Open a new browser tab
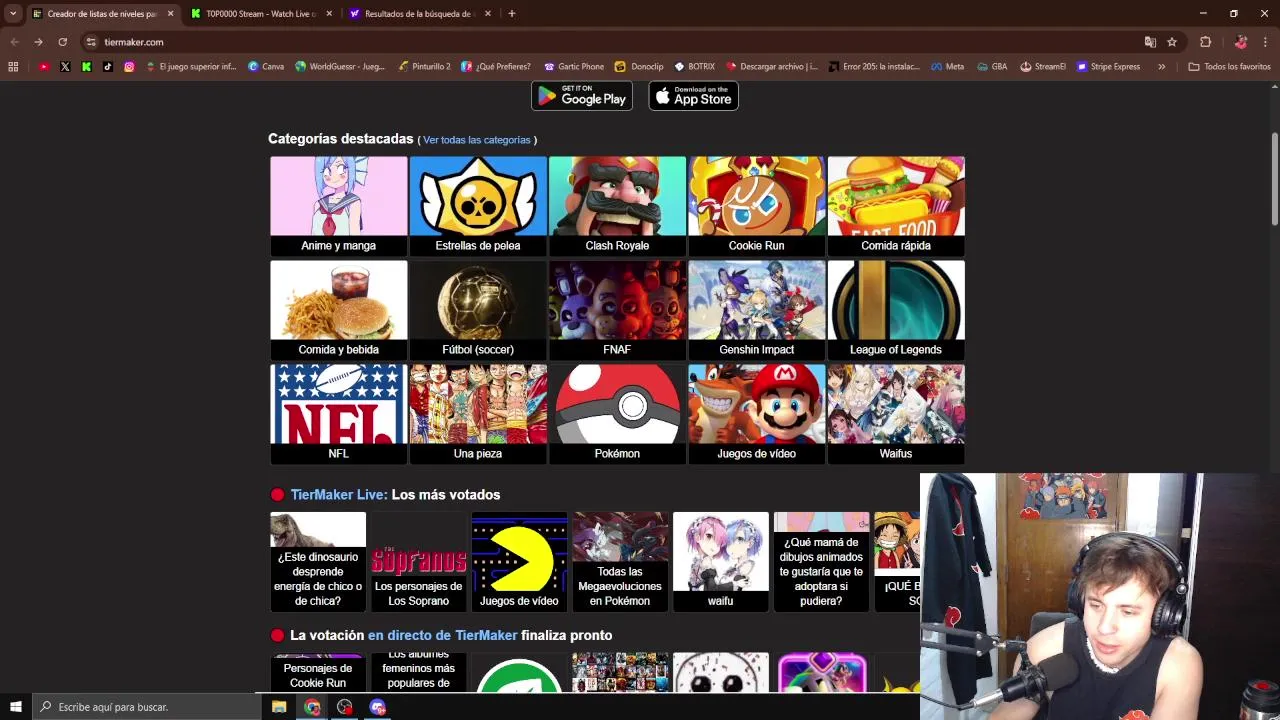The width and height of the screenshot is (1280, 720). pos(512,14)
